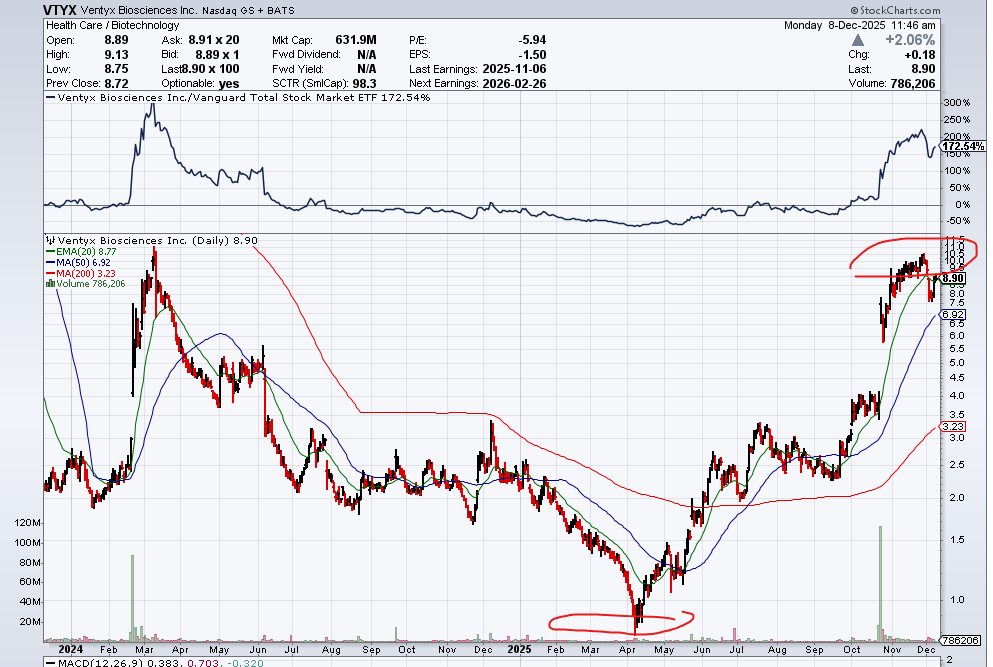This screenshot has height=667, width=993.
Task: Click the Ventyx Biosciences Inc. company name in the header
Action: (139, 11)
